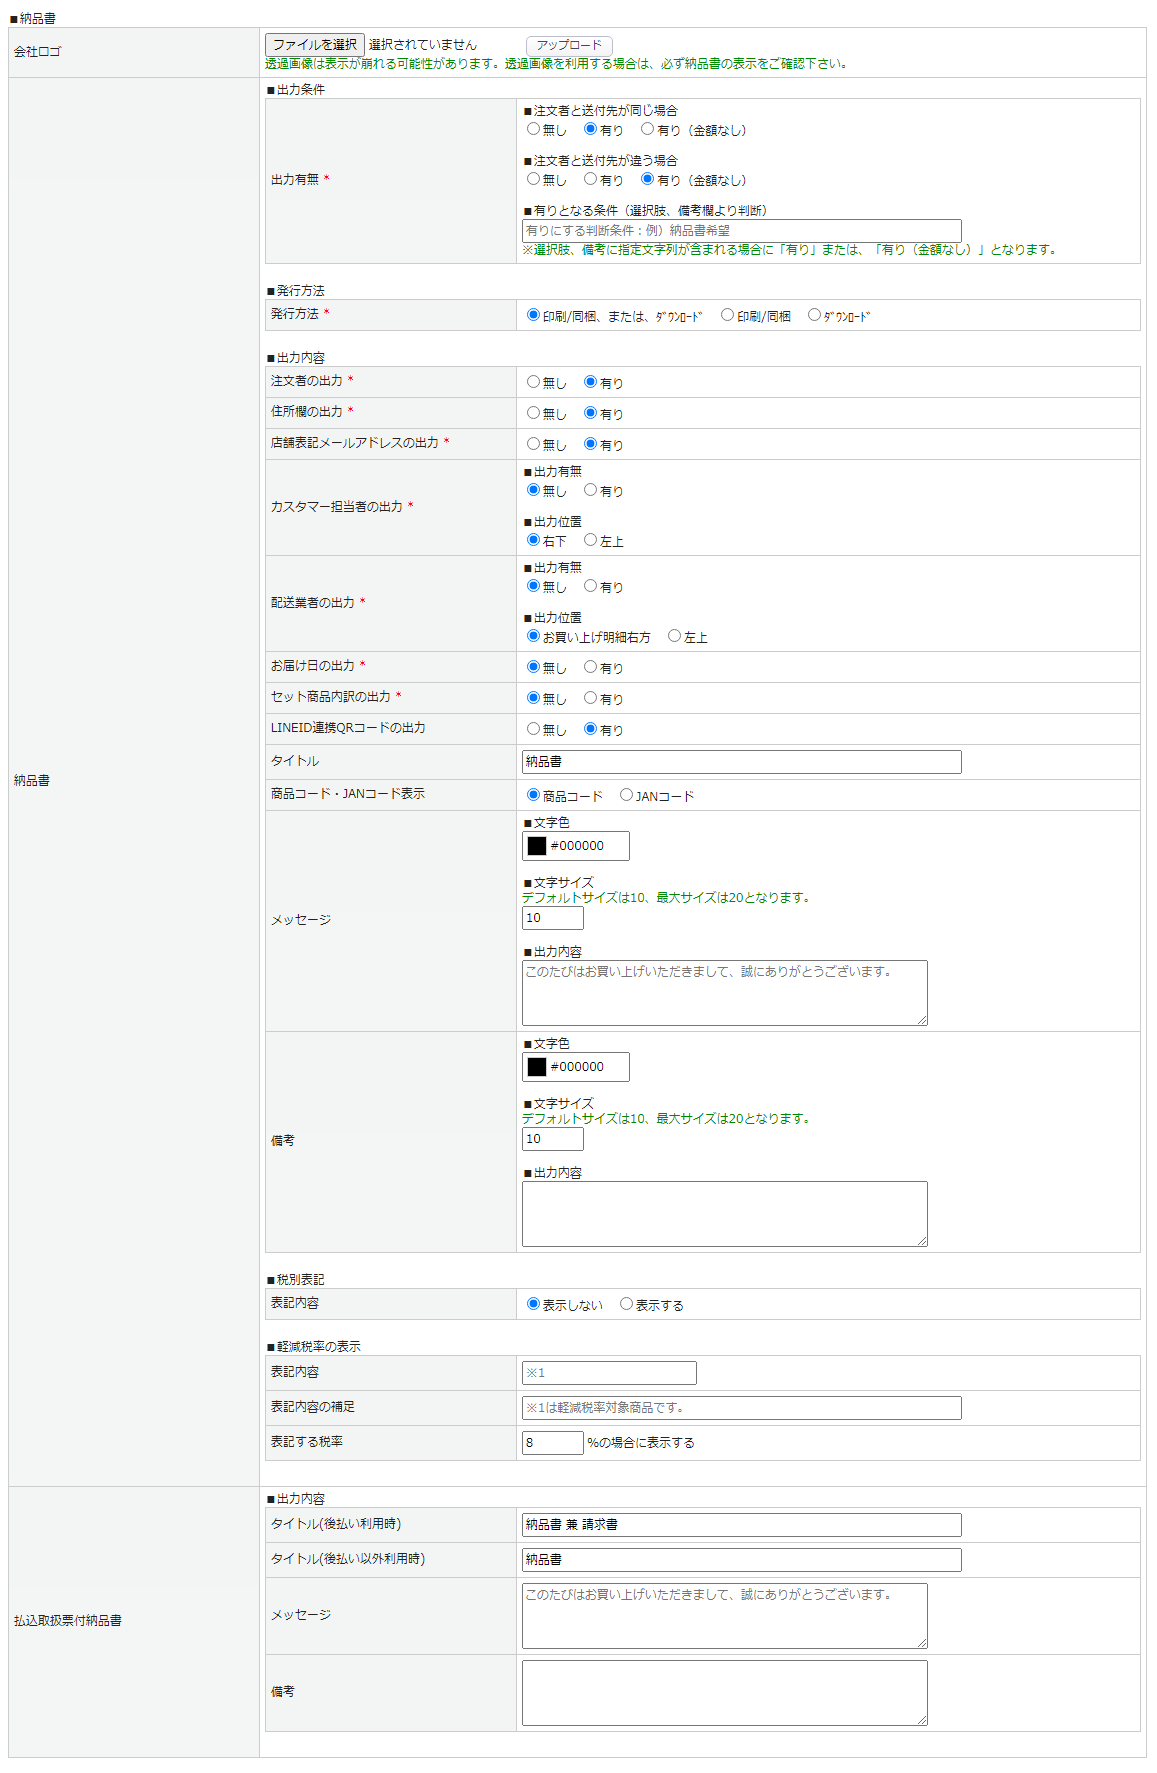
Task: Click the アップロード button
Action: pyautogui.click(x=568, y=46)
